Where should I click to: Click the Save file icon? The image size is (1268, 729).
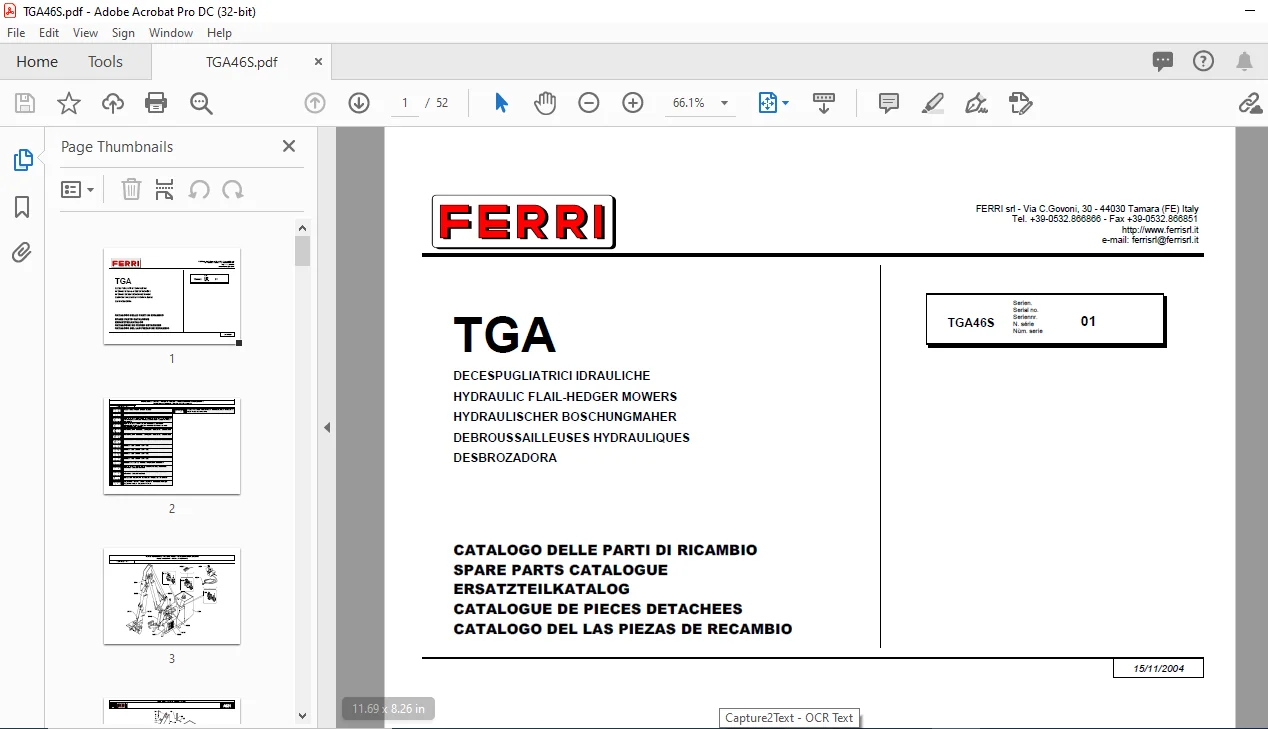[x=25, y=103]
